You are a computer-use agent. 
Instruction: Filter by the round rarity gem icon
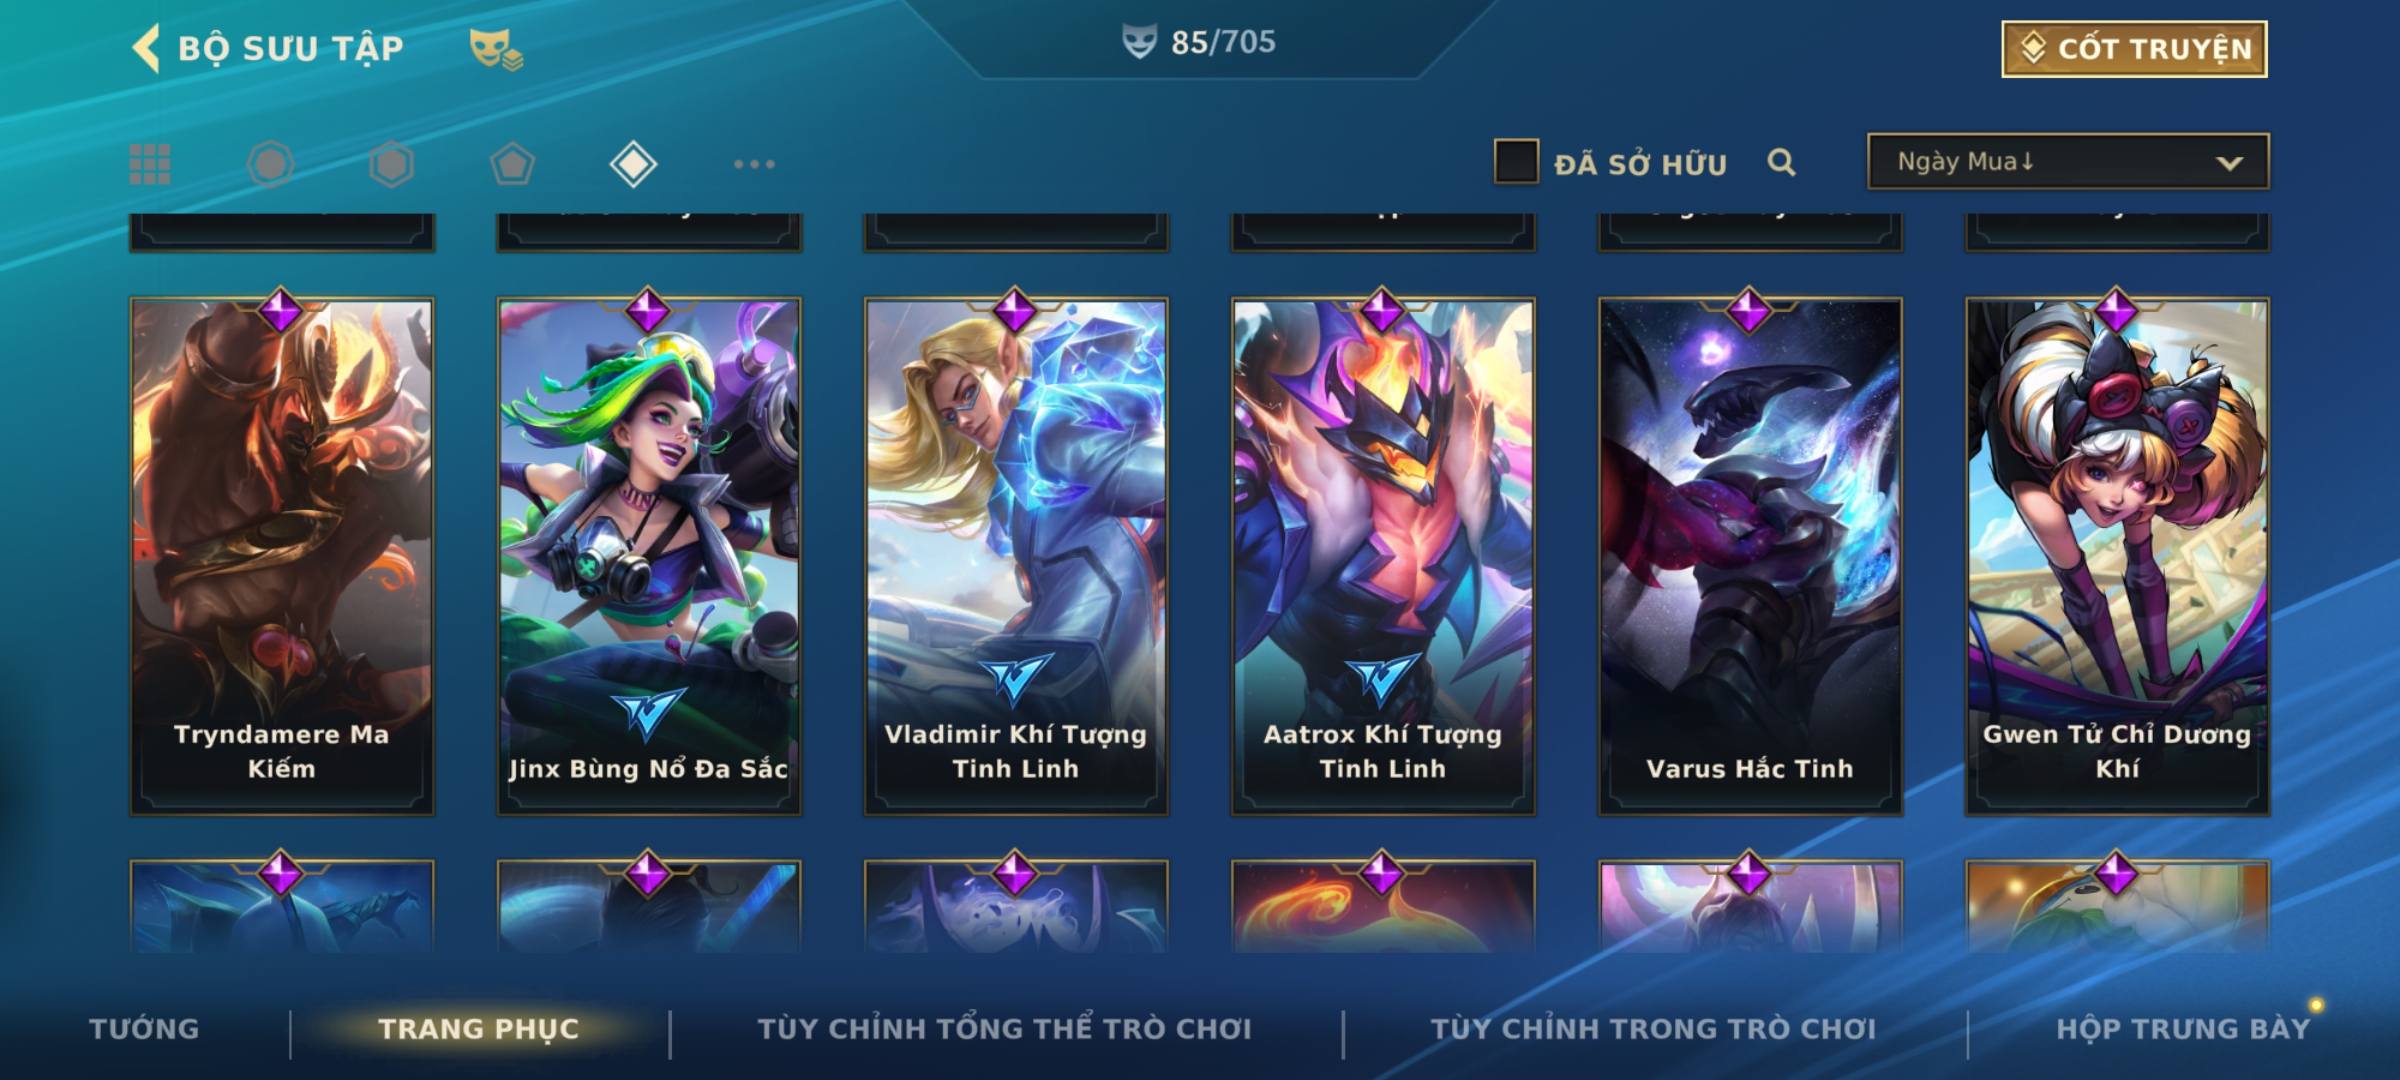click(271, 164)
